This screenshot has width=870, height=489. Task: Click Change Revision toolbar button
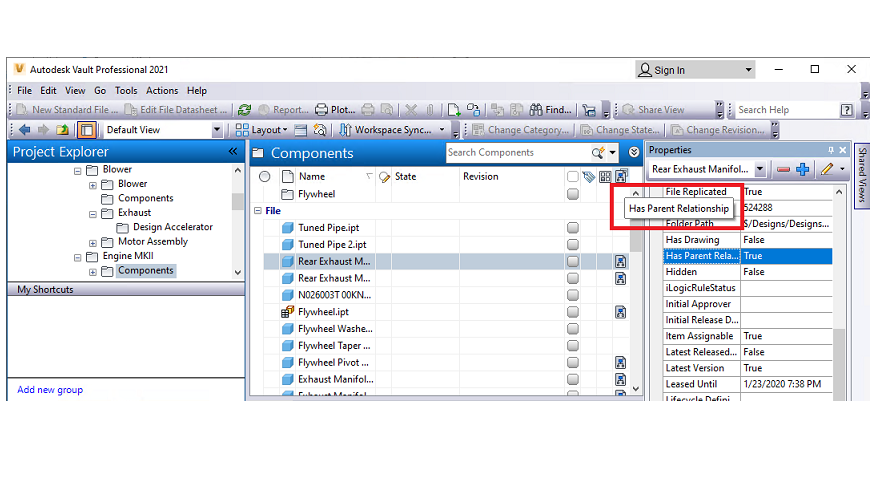tap(718, 130)
